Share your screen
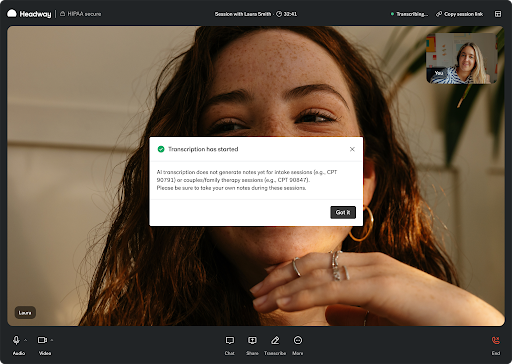 252,345
